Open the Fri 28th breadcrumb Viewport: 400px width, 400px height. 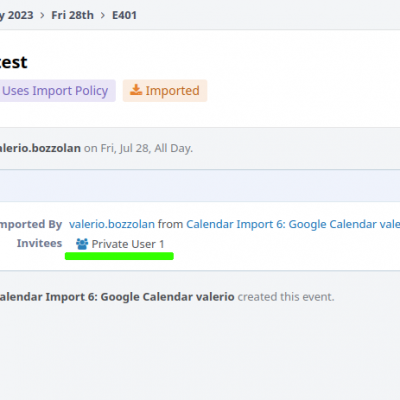72,15
